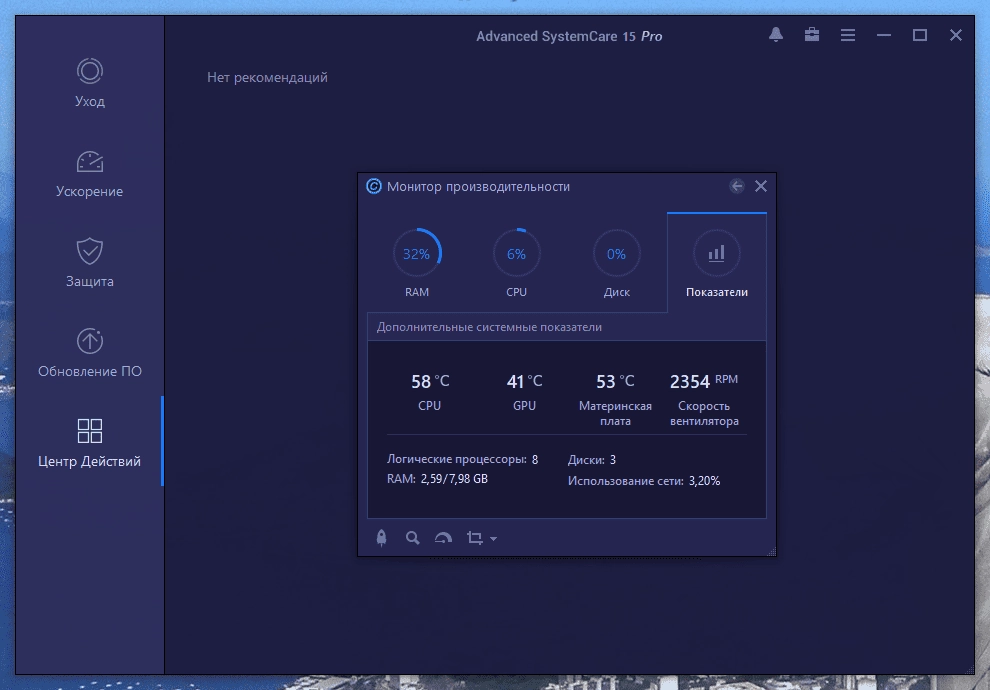Click the magnifier search icon
The image size is (990, 690).
[x=412, y=538]
